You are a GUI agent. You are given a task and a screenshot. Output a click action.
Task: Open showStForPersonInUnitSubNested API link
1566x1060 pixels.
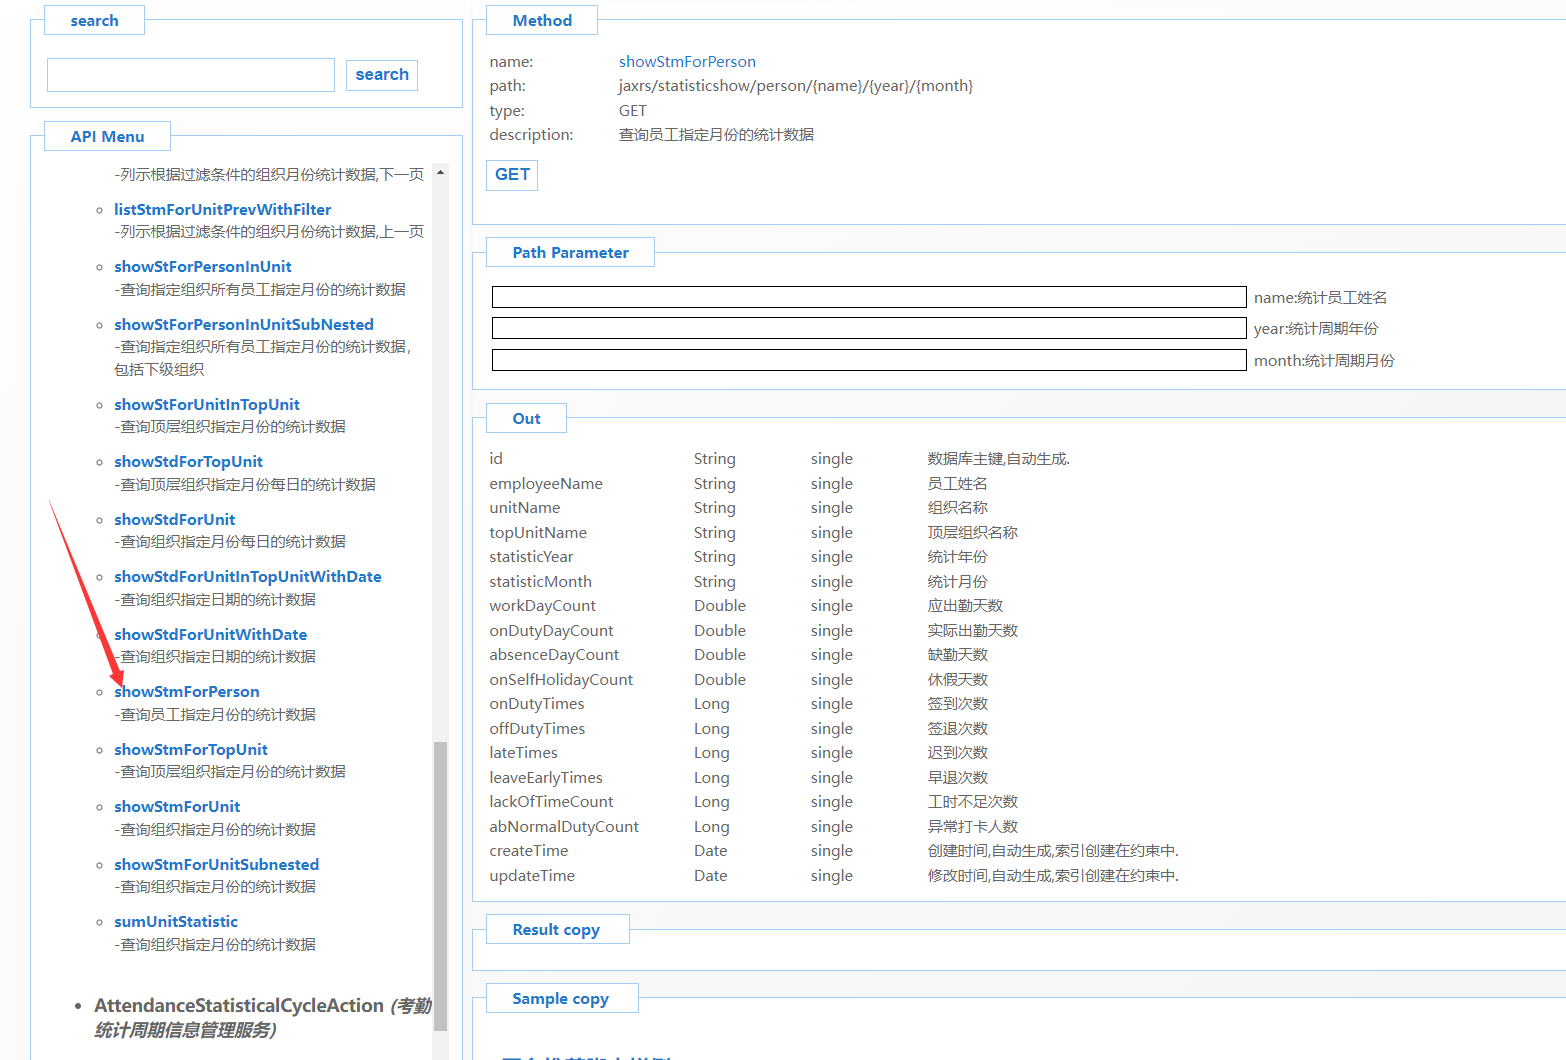pyautogui.click(x=243, y=325)
